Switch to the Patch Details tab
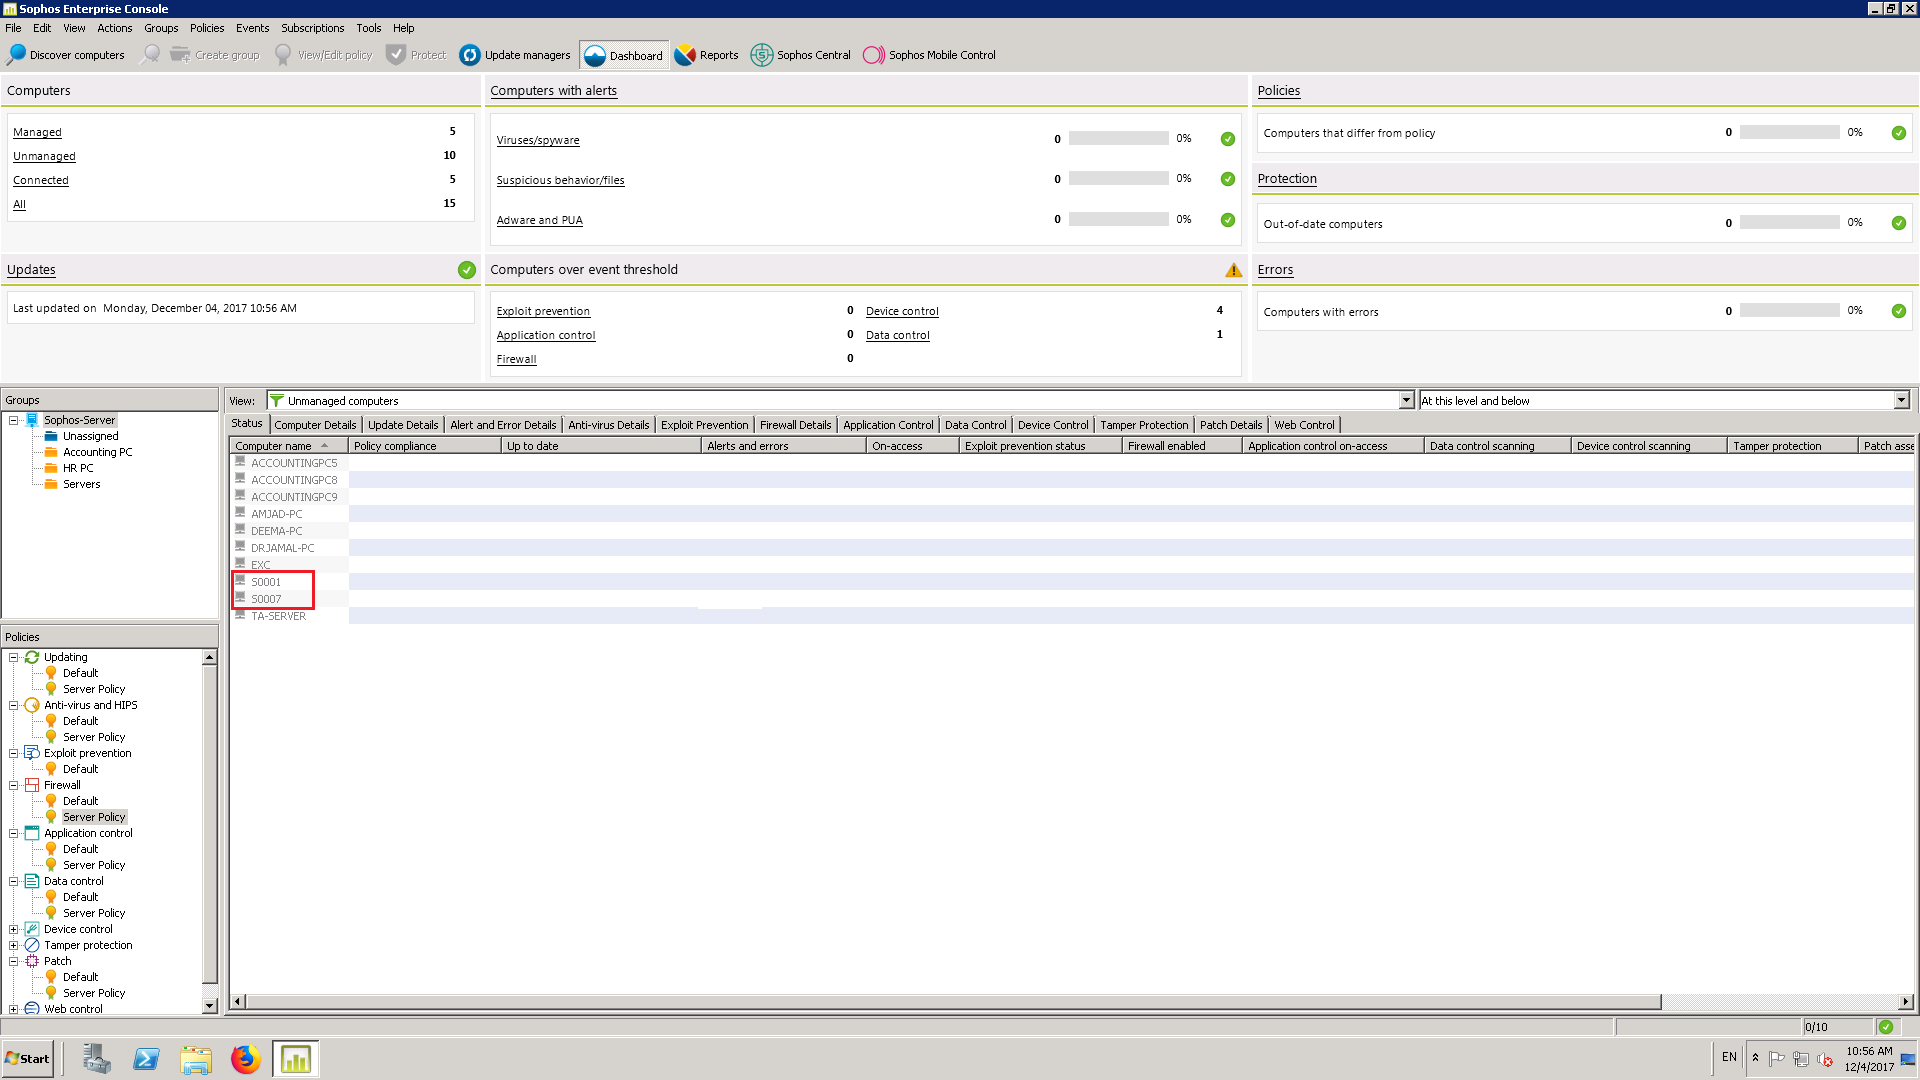 (x=1231, y=425)
